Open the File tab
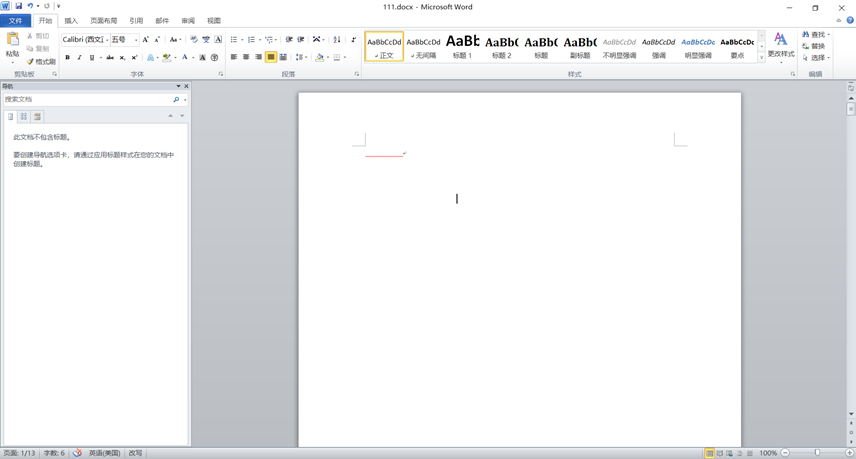 point(15,21)
